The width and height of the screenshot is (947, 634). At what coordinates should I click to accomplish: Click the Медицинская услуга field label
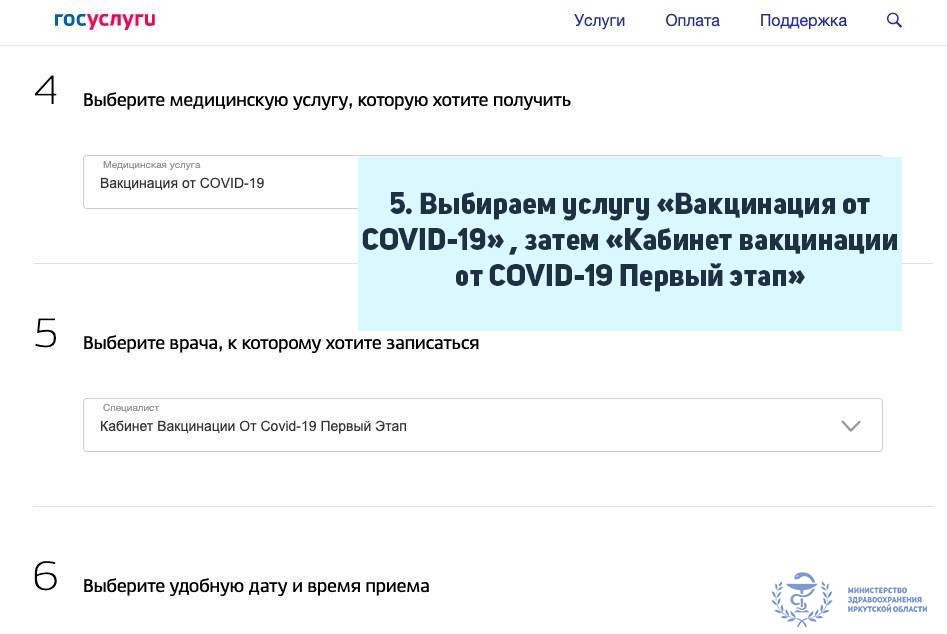point(151,165)
